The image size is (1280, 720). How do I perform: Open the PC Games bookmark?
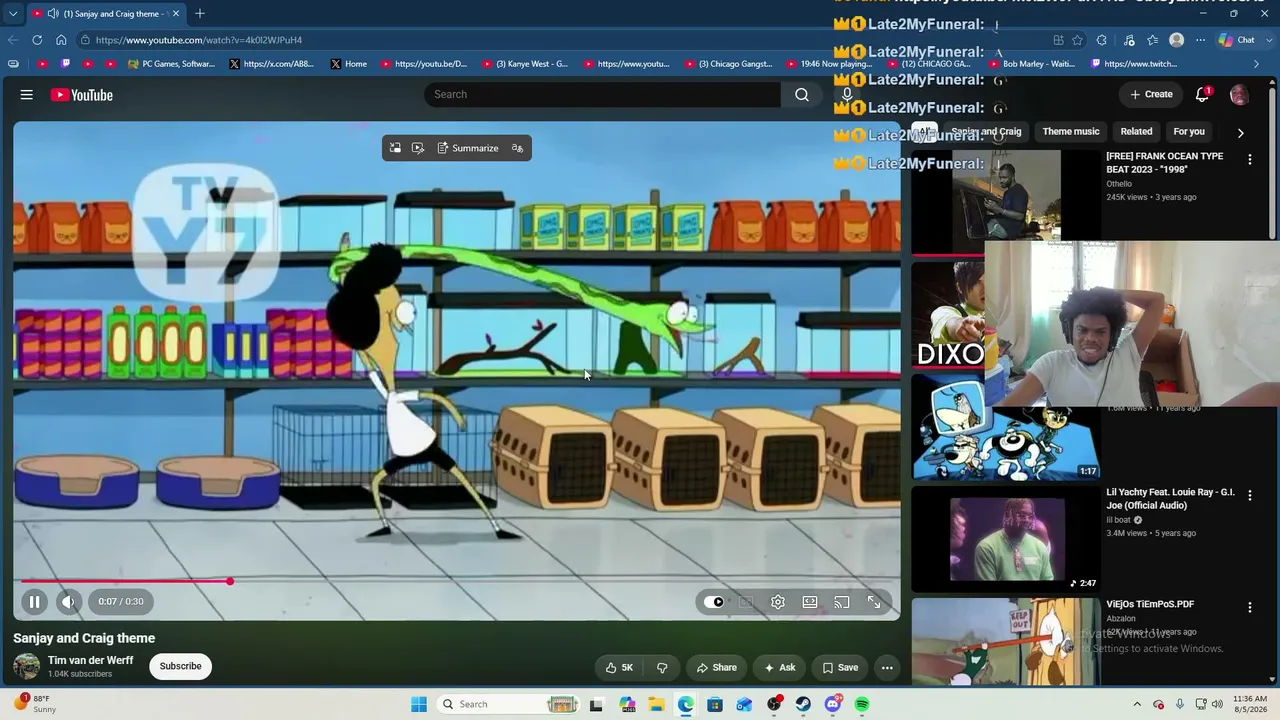click(x=171, y=64)
